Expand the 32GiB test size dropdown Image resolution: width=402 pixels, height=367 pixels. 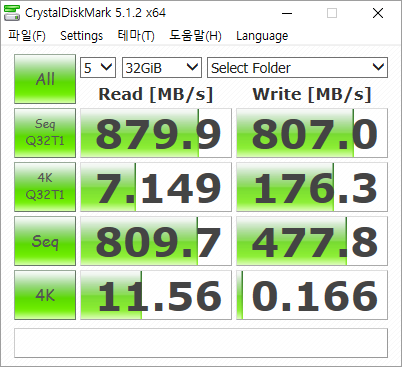point(162,68)
